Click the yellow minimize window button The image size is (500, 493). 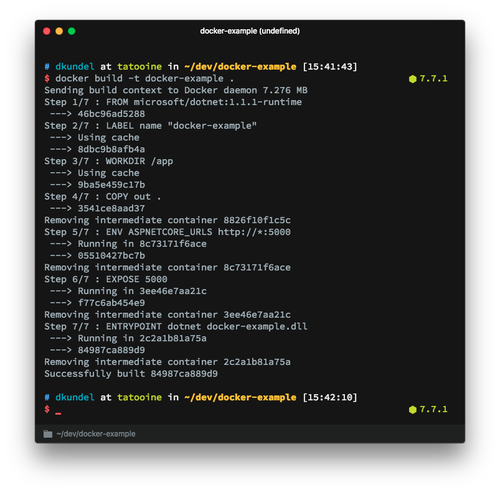click(59, 31)
